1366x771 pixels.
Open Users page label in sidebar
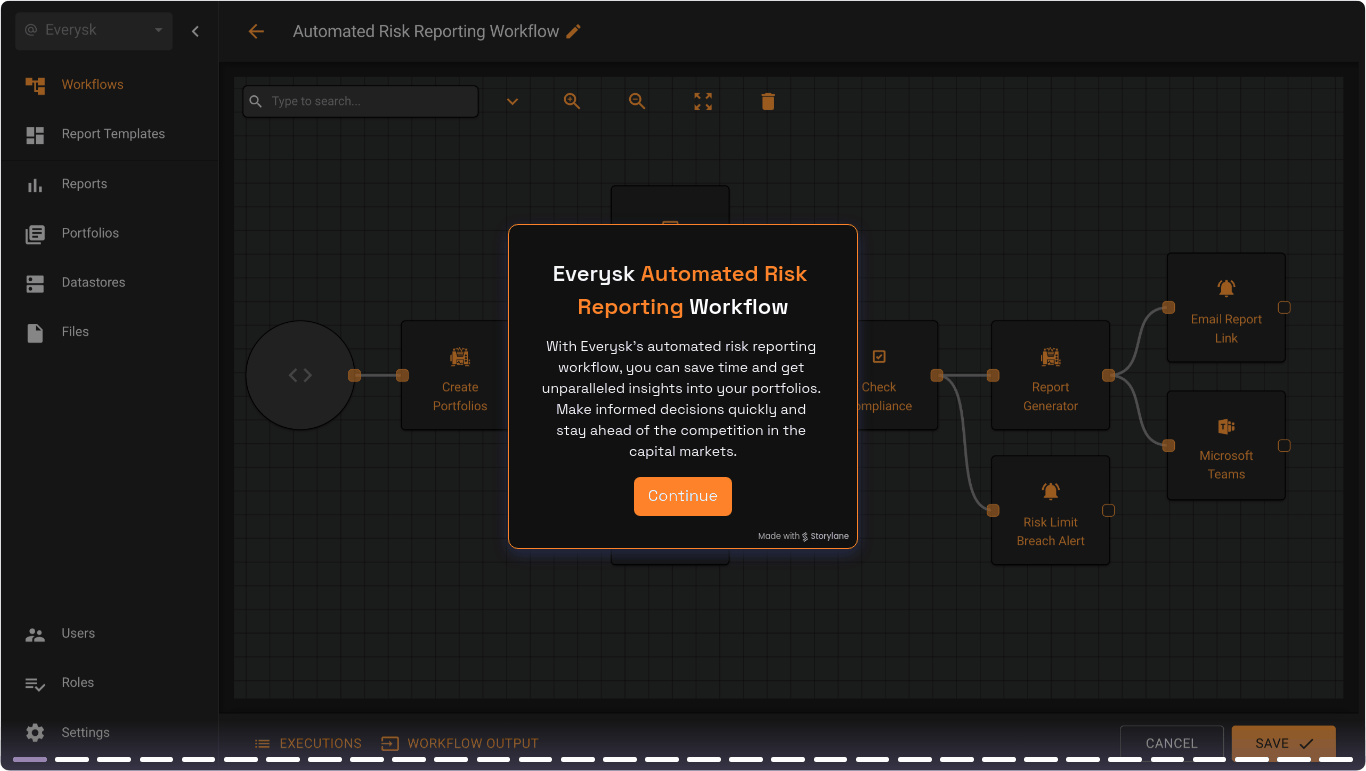click(78, 633)
